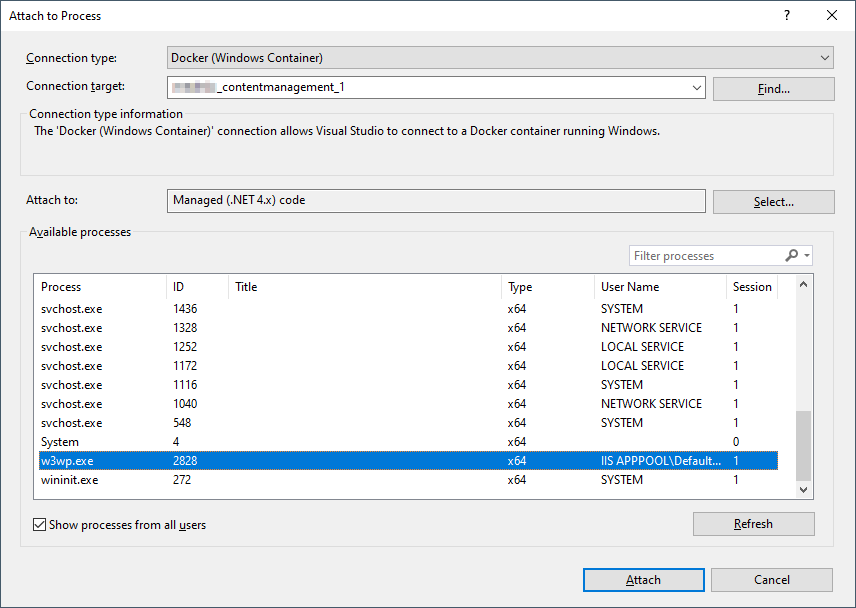
Task: Click the help question mark icon
Action: pyautogui.click(x=787, y=15)
